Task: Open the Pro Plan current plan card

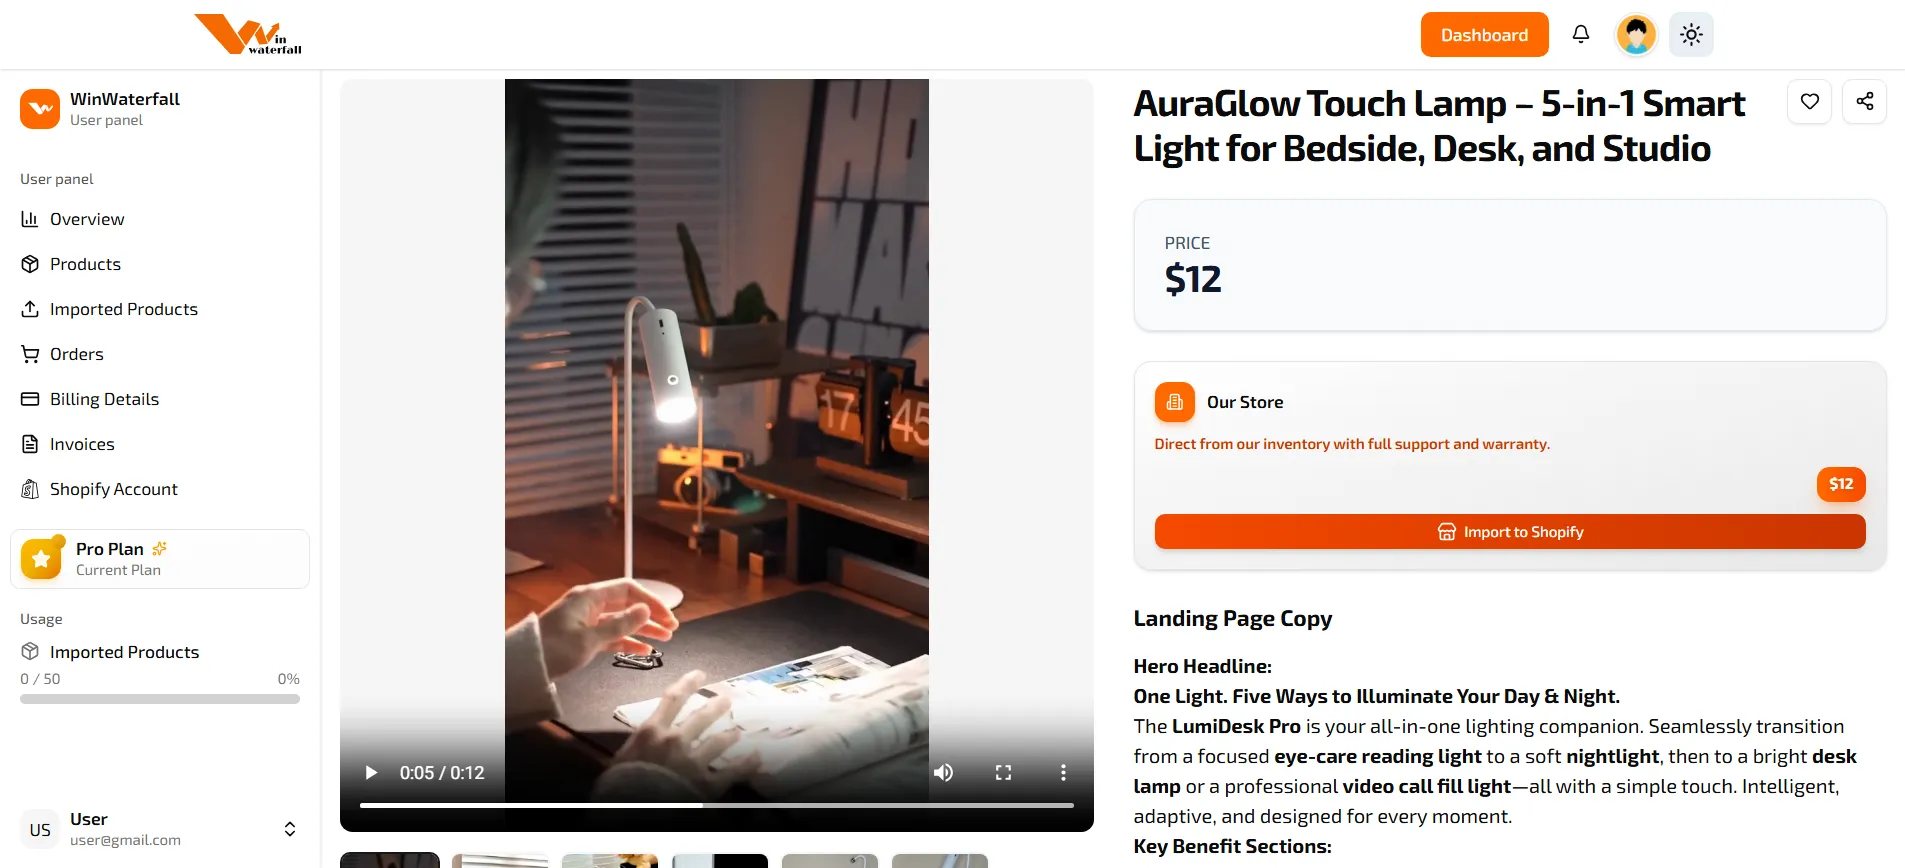Action: [x=160, y=559]
